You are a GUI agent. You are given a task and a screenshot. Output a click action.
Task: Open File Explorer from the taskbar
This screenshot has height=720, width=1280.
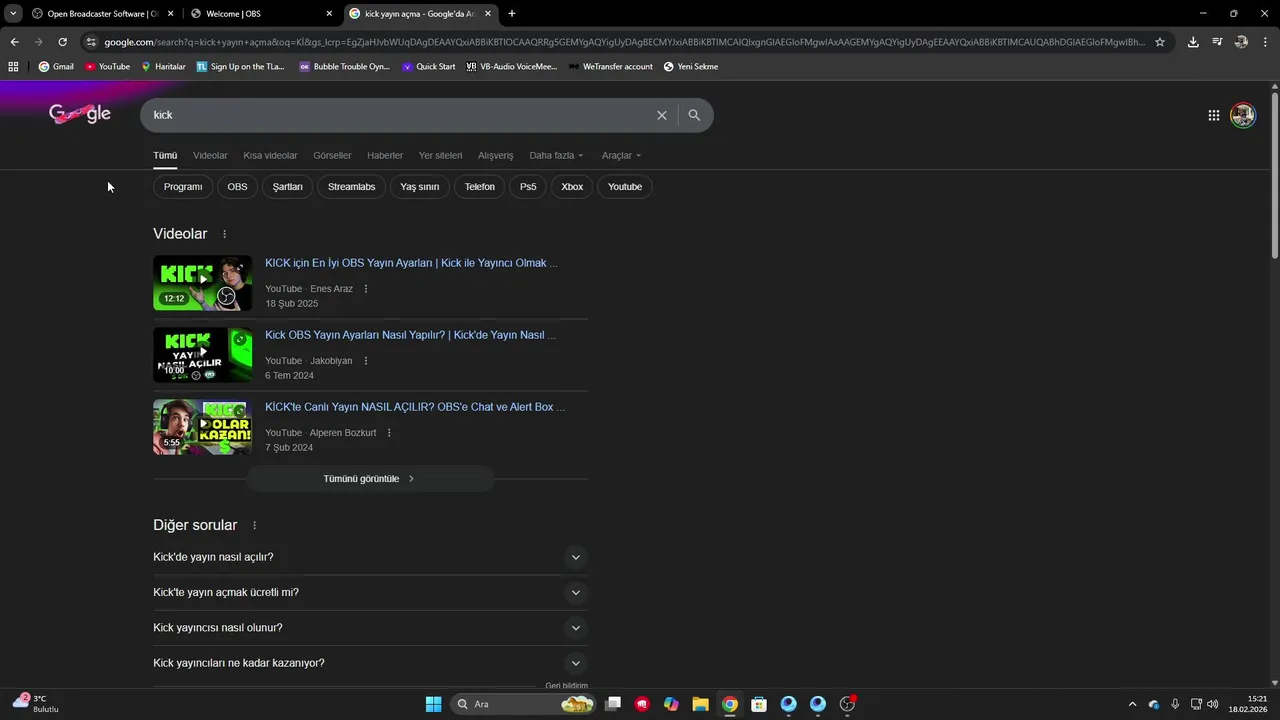pyautogui.click(x=700, y=704)
